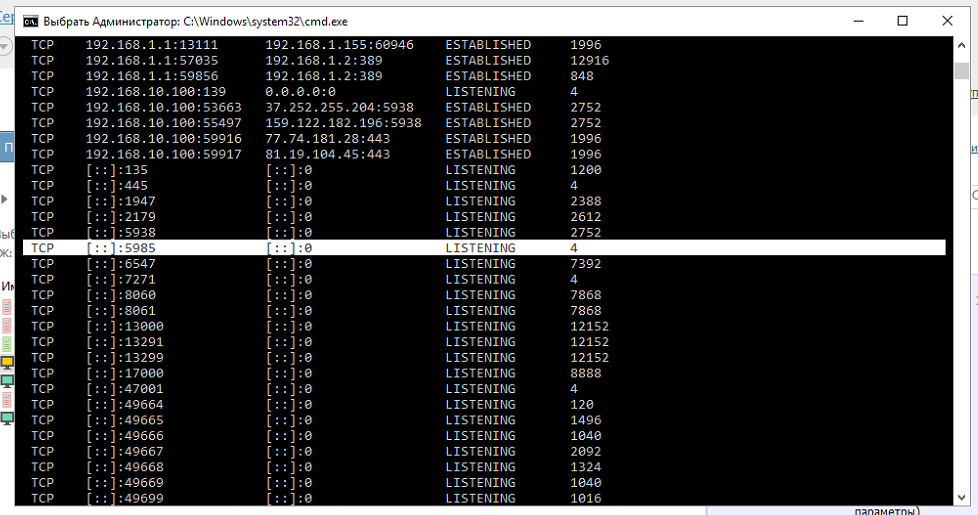Click local address [::]:2179

[x=120, y=217]
